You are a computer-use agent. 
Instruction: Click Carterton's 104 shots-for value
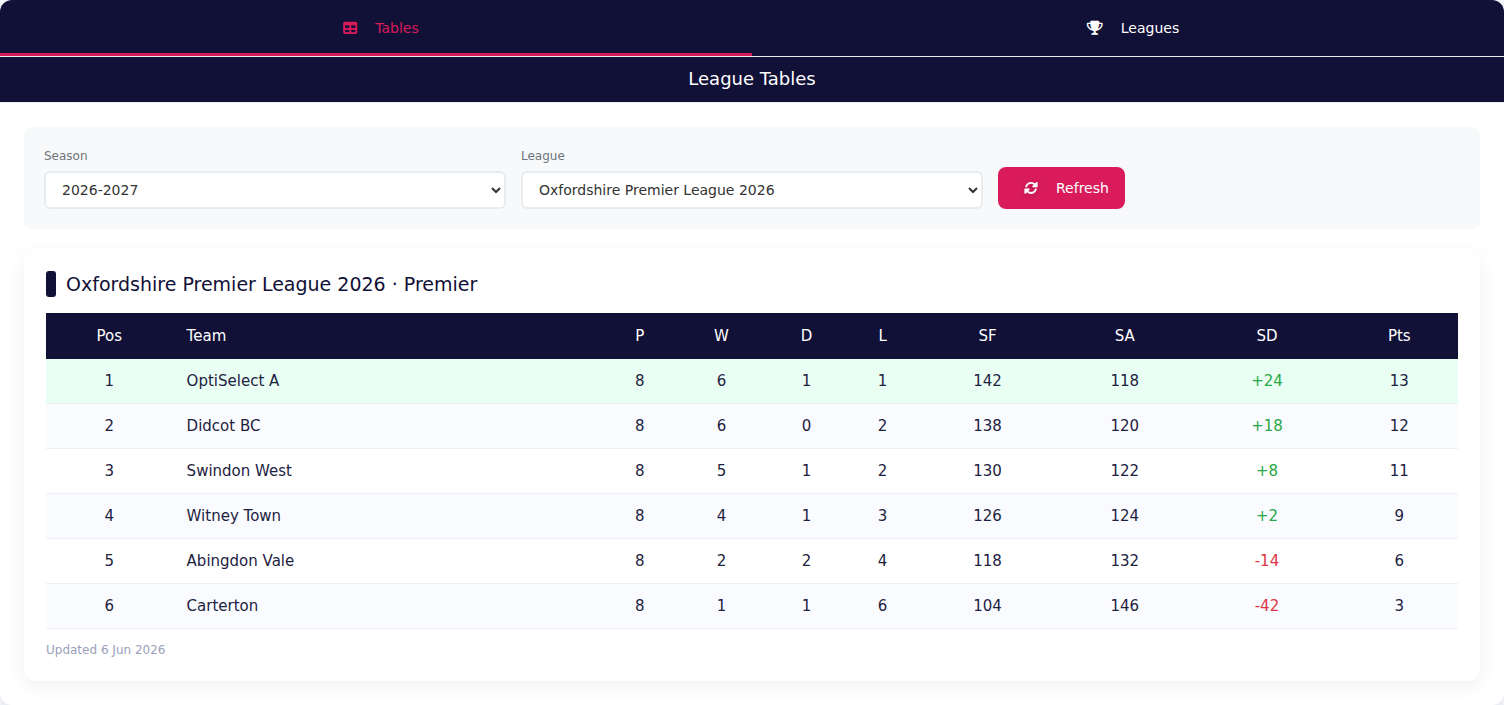click(x=987, y=606)
